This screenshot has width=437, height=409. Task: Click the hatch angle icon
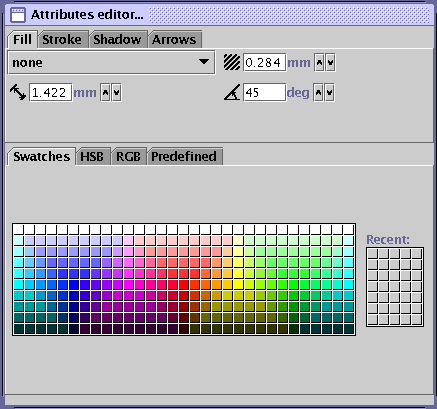(x=232, y=92)
